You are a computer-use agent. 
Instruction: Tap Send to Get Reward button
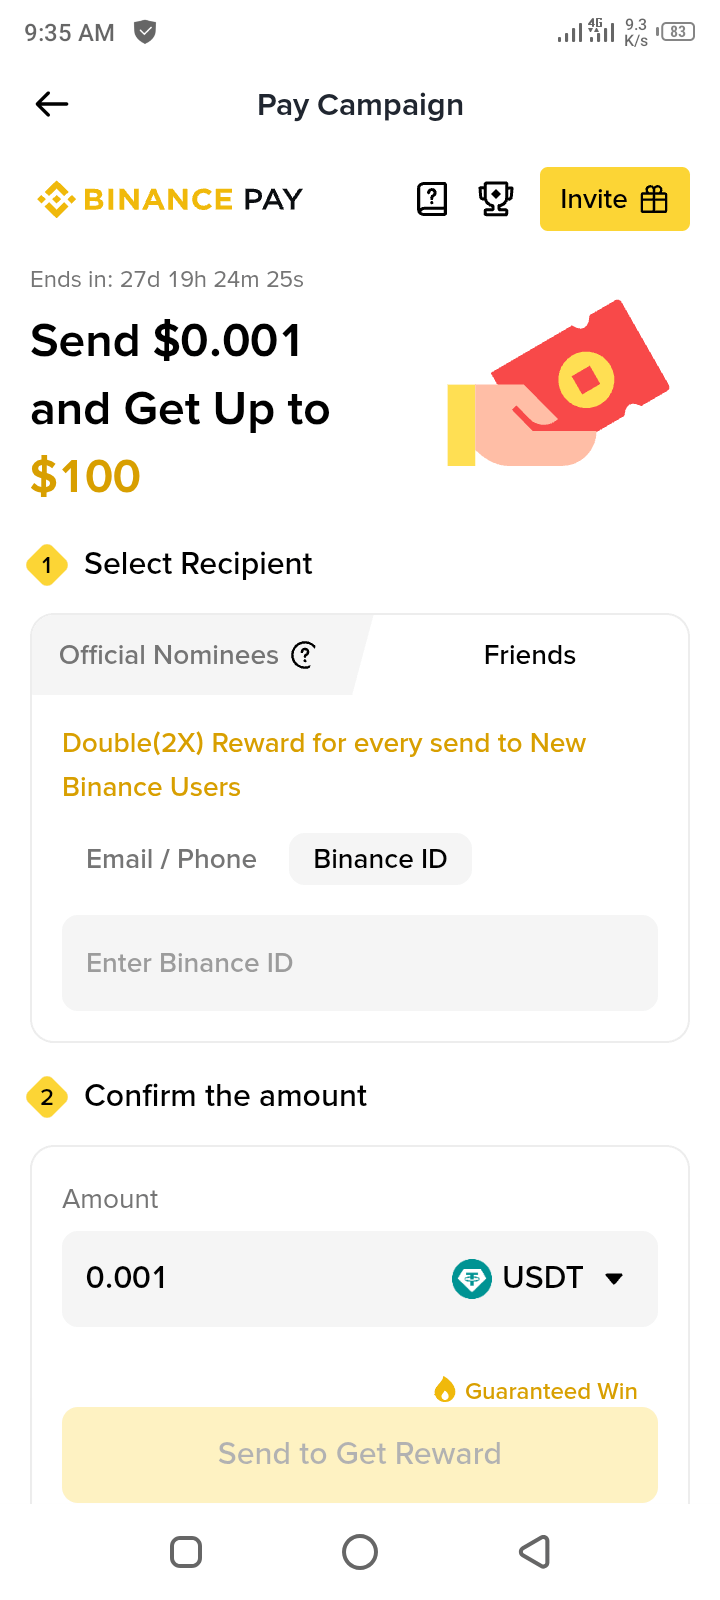[360, 1454]
